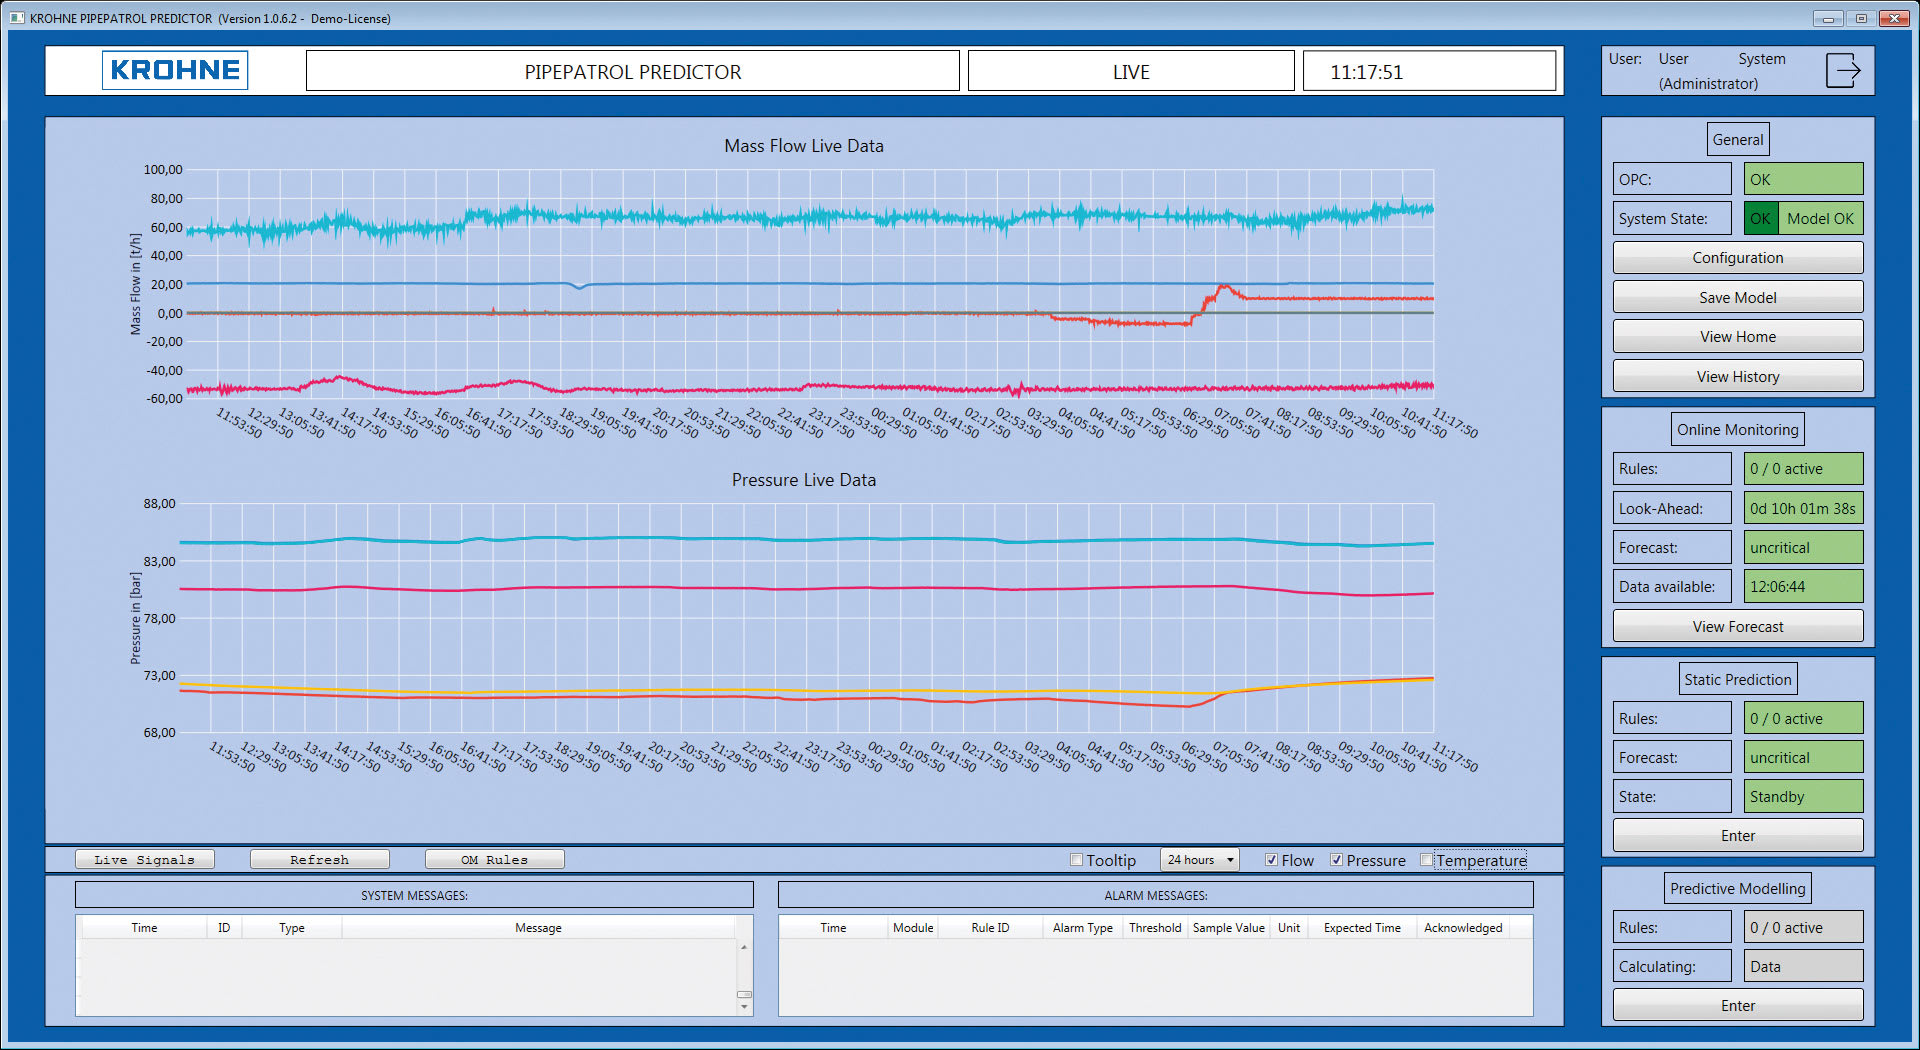The height and width of the screenshot is (1050, 1920).
Task: Open the 24 hours time range dropdown
Action: (x=1200, y=860)
